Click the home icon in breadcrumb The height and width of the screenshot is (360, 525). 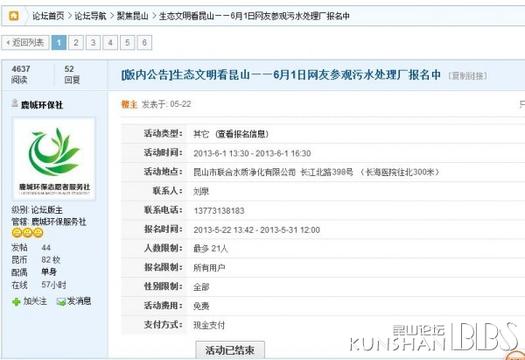14,16
